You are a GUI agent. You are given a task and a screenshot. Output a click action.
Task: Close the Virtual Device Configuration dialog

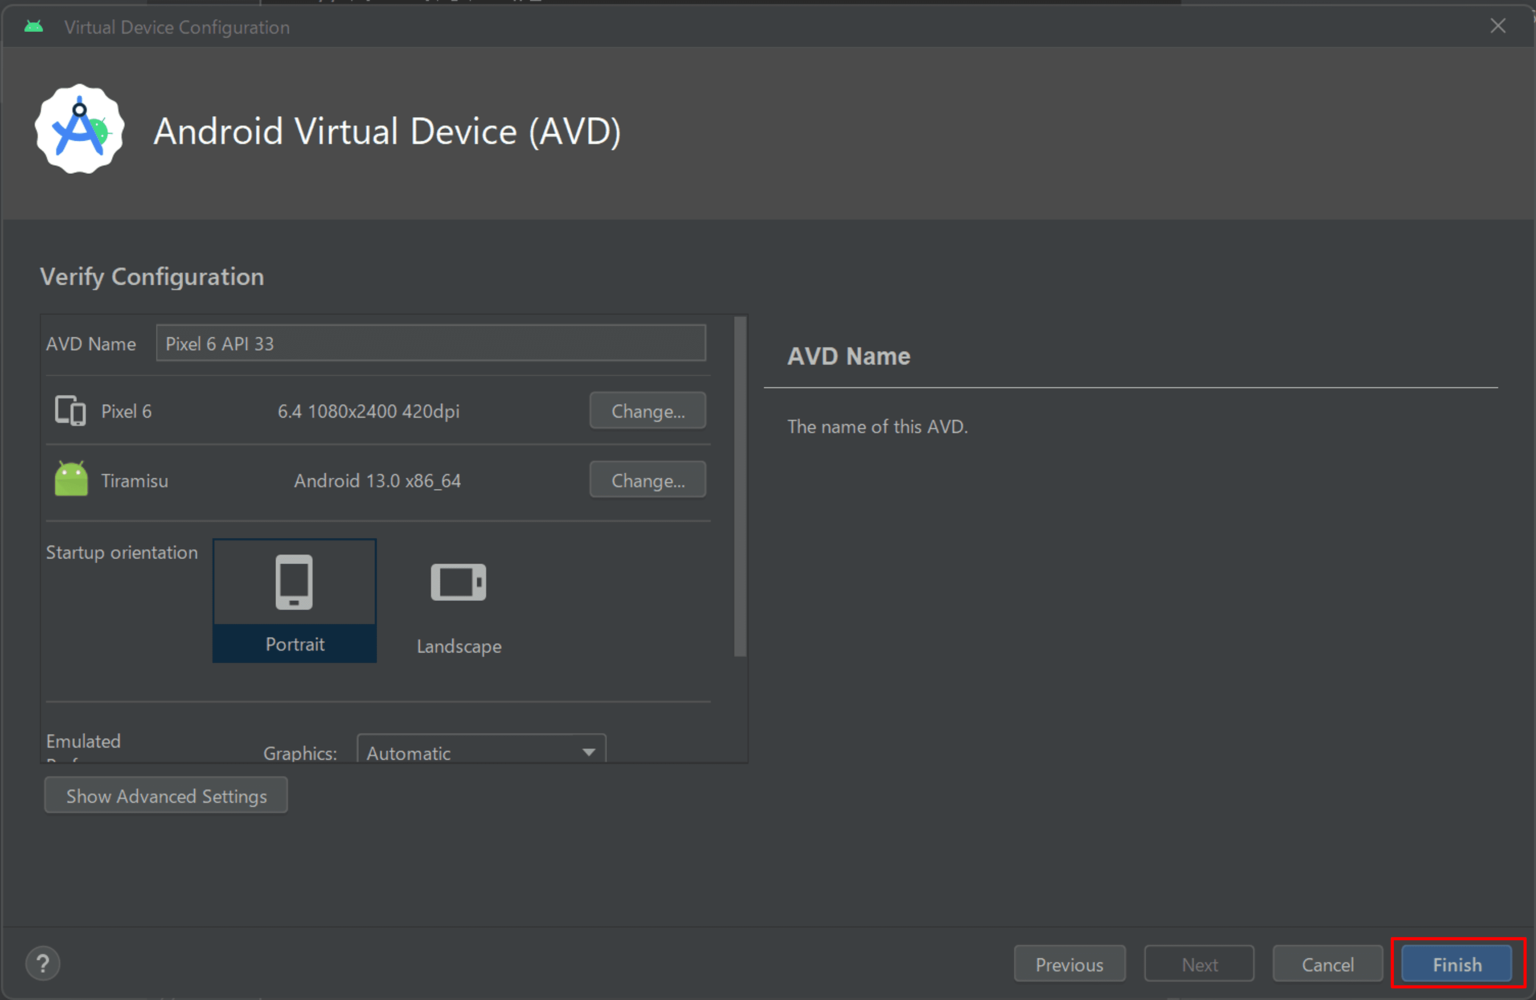point(1497,27)
